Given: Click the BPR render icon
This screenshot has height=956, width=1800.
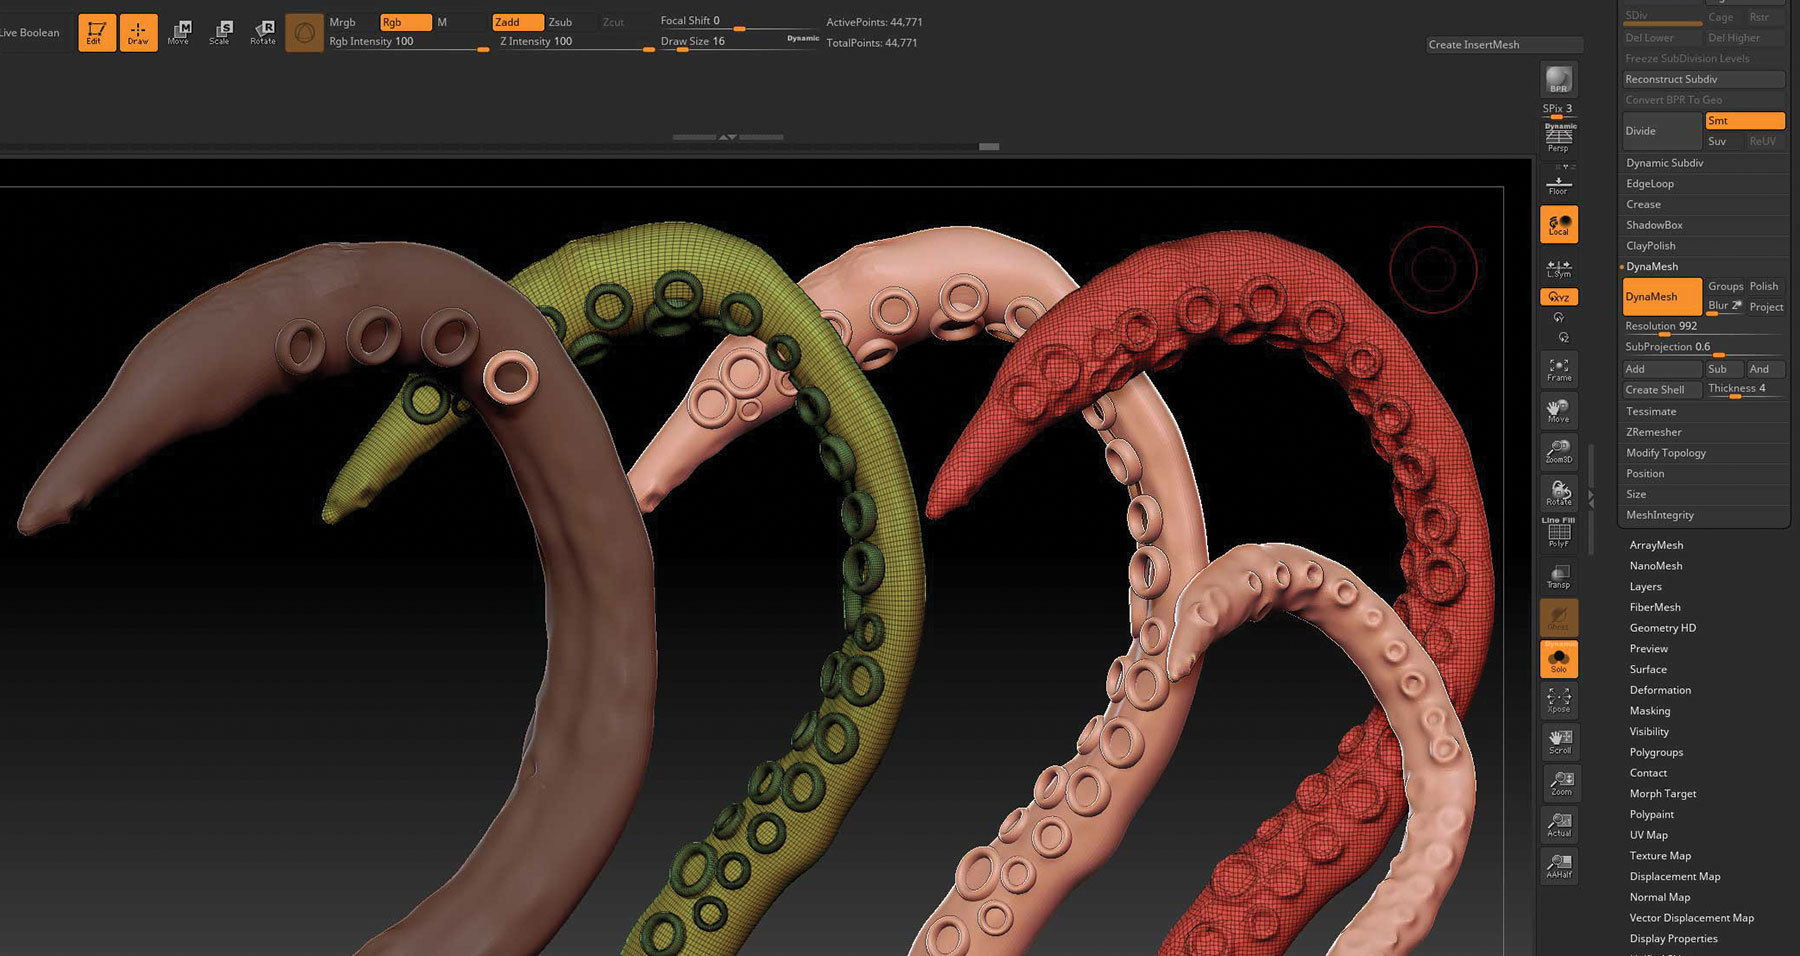Looking at the screenshot, I should click(1559, 80).
